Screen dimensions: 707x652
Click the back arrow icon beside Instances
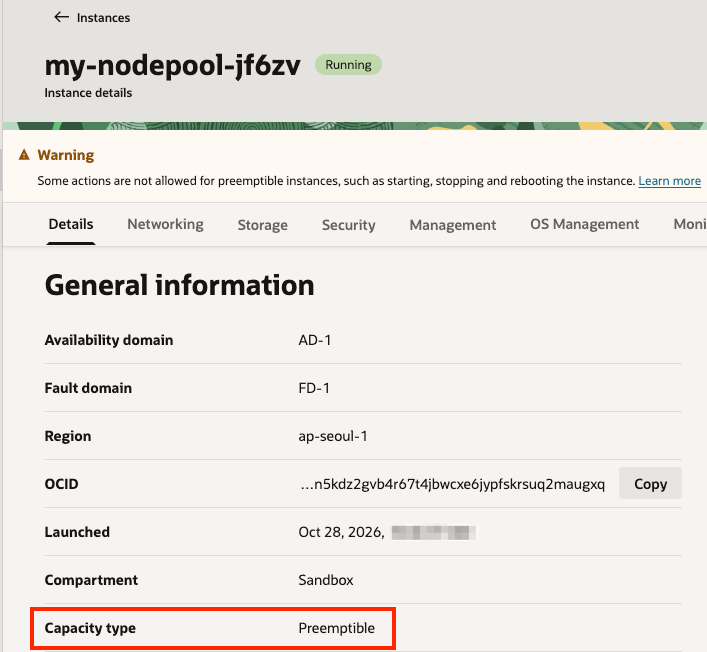pyautogui.click(x=61, y=17)
